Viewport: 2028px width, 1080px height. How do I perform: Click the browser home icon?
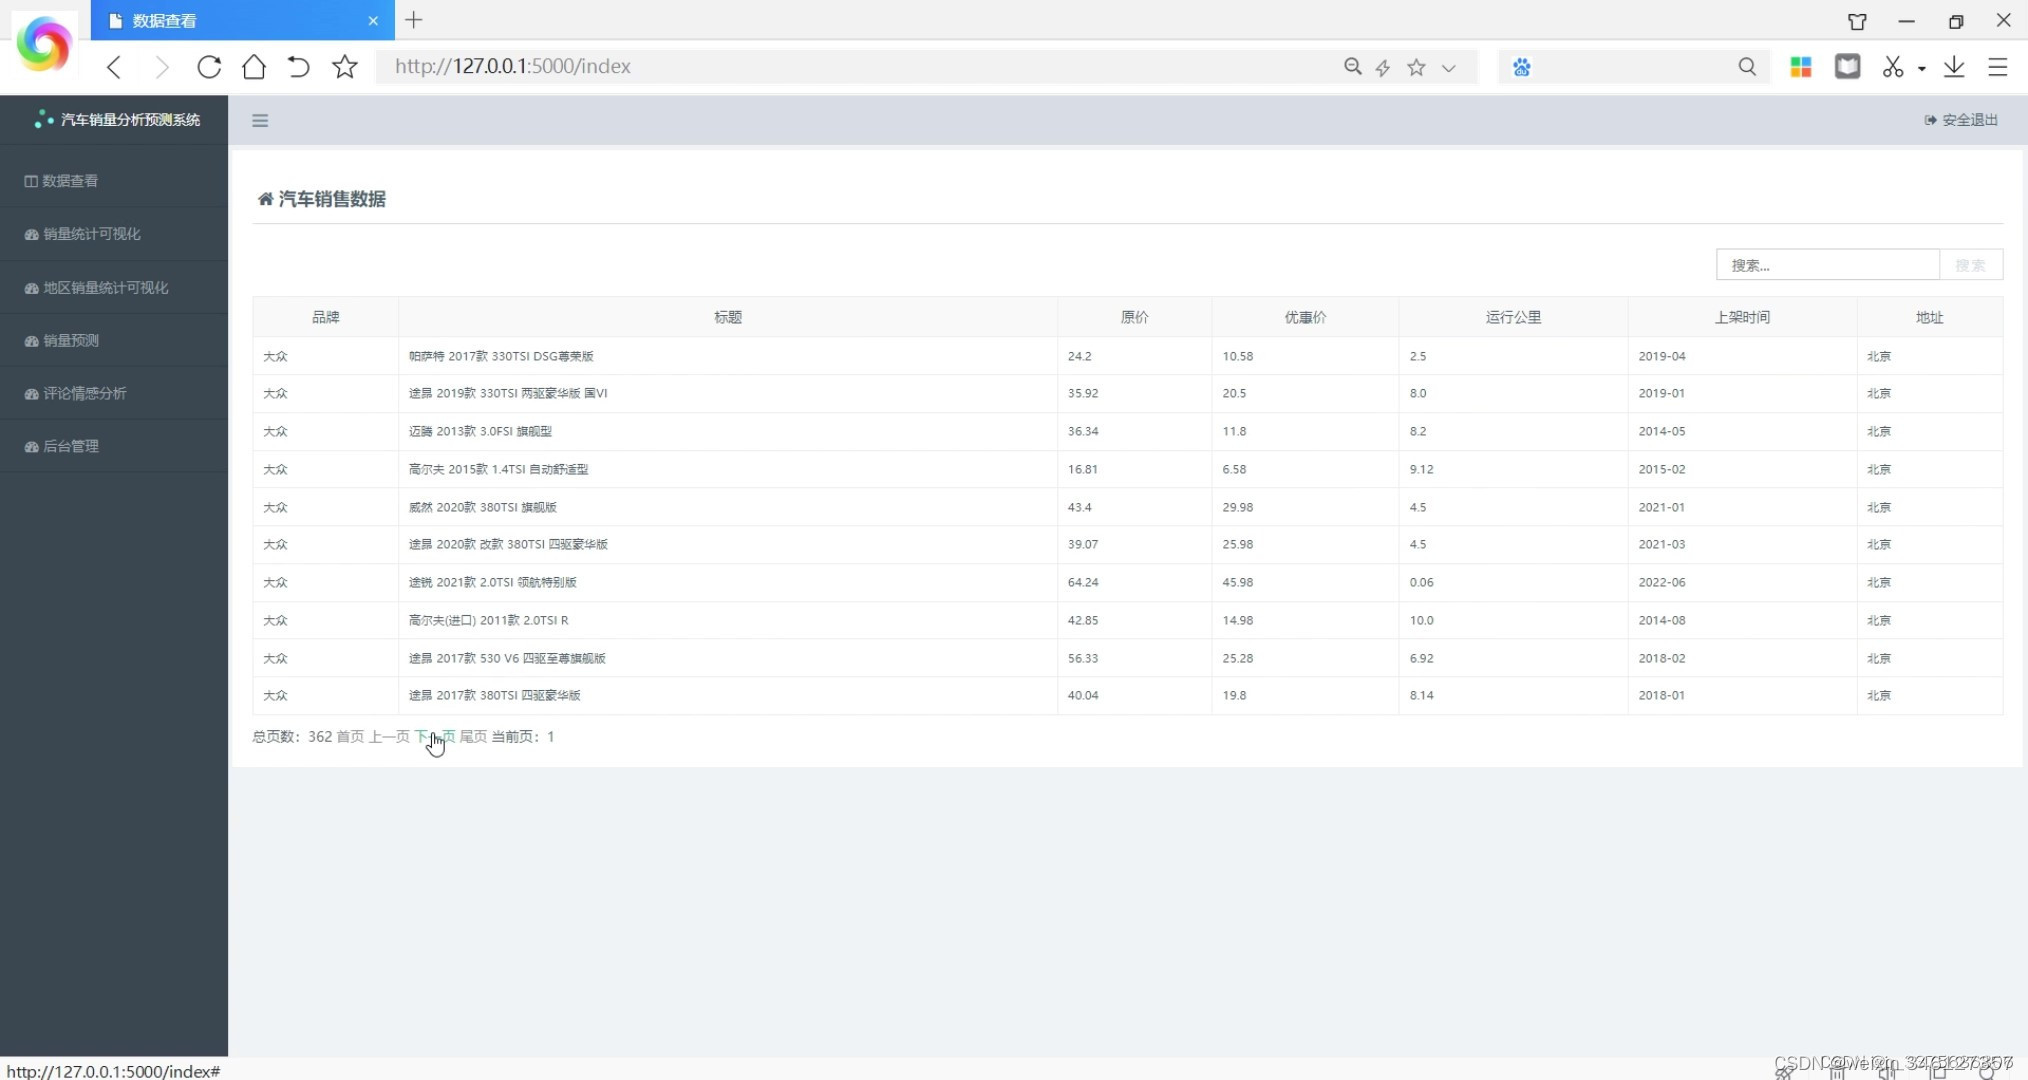[x=254, y=67]
